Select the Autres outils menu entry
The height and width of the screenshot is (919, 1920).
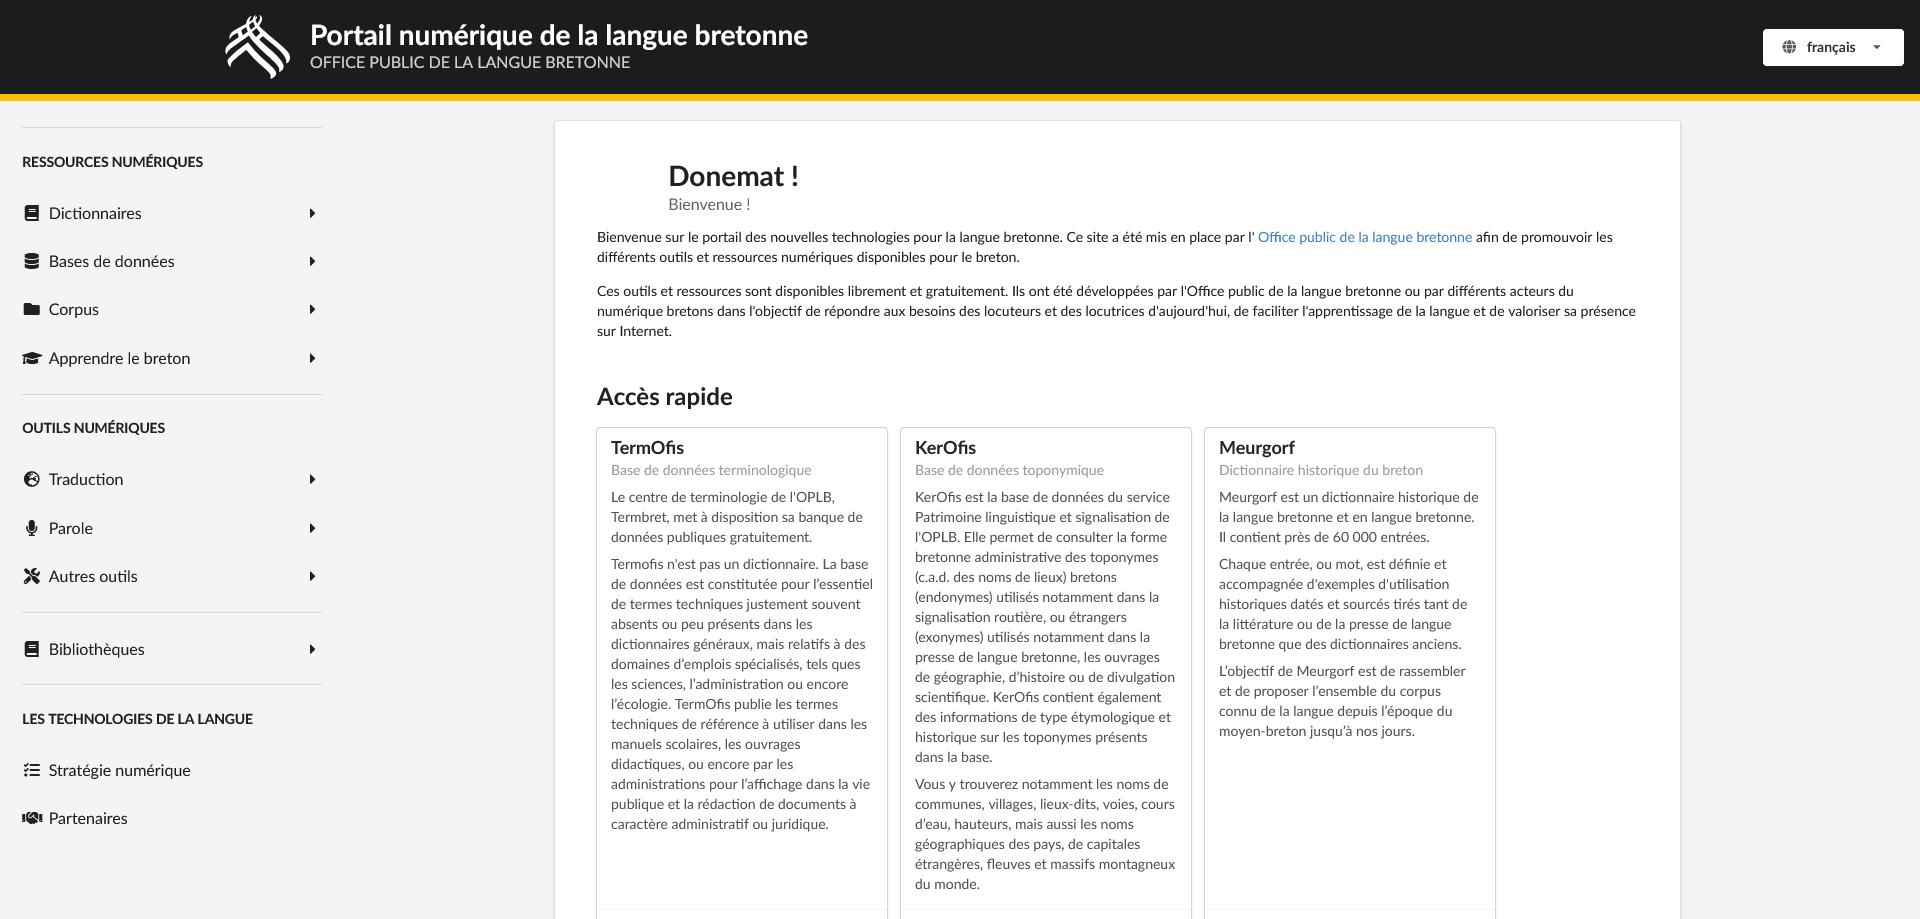[x=93, y=576]
